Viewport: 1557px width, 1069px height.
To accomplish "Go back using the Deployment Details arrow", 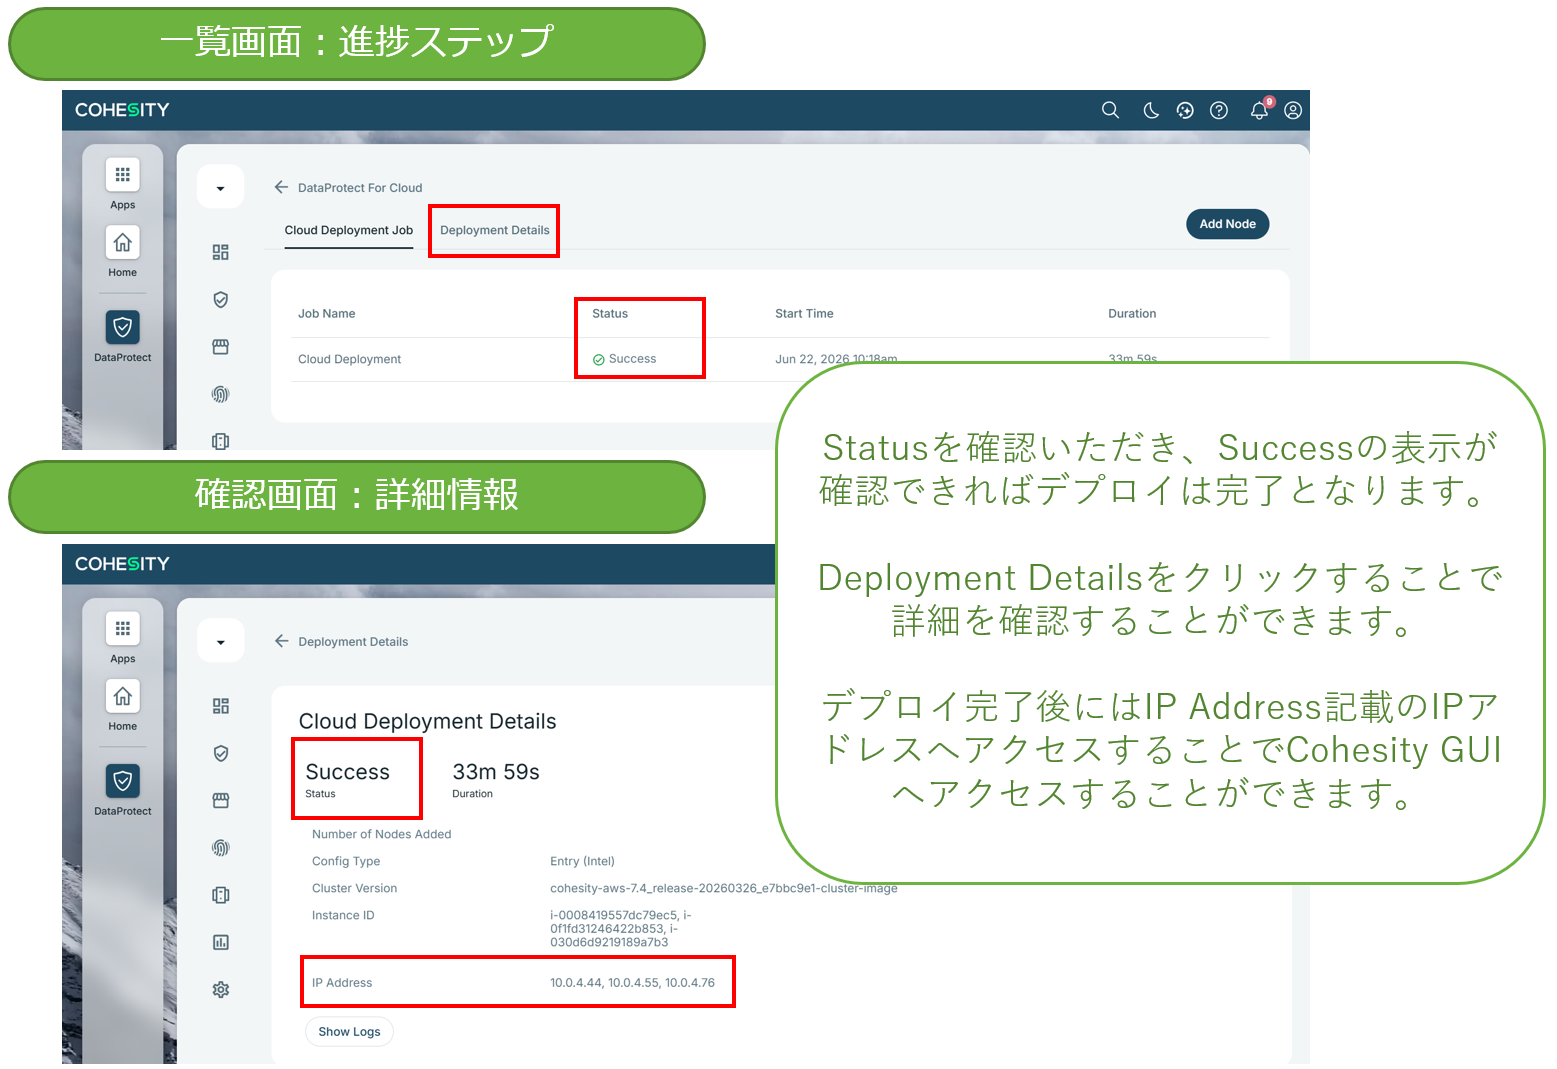I will [282, 641].
